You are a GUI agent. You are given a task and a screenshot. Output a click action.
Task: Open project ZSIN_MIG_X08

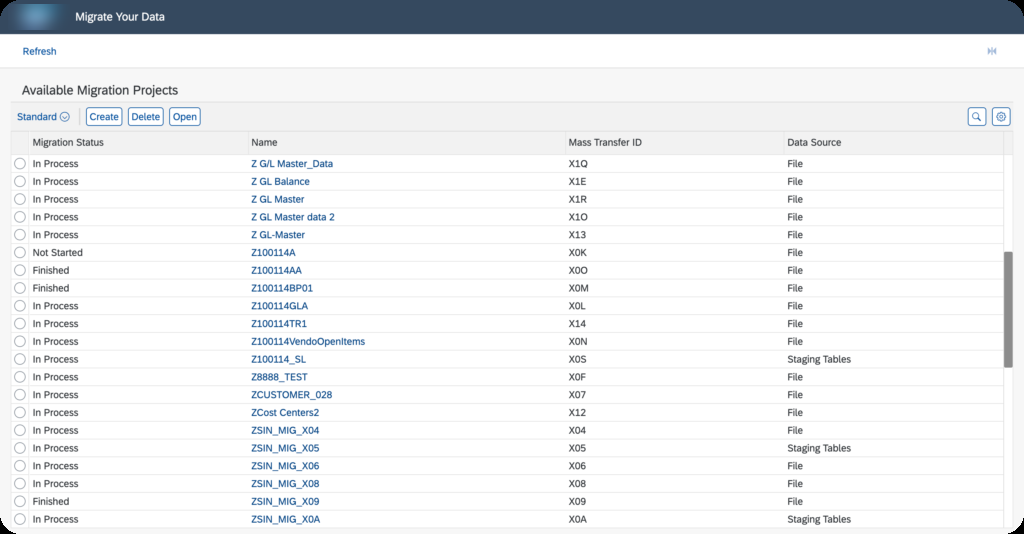(285, 484)
